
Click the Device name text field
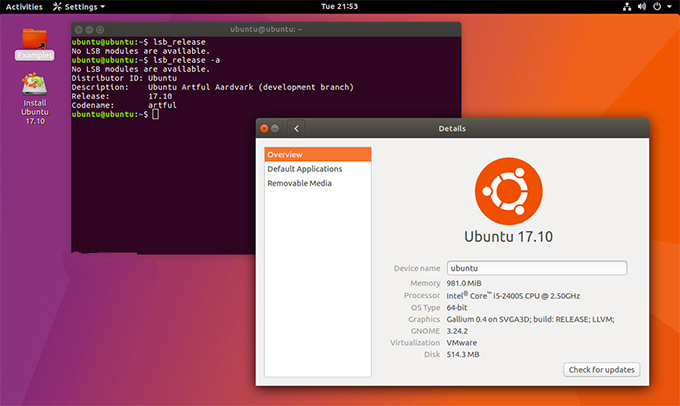point(536,268)
